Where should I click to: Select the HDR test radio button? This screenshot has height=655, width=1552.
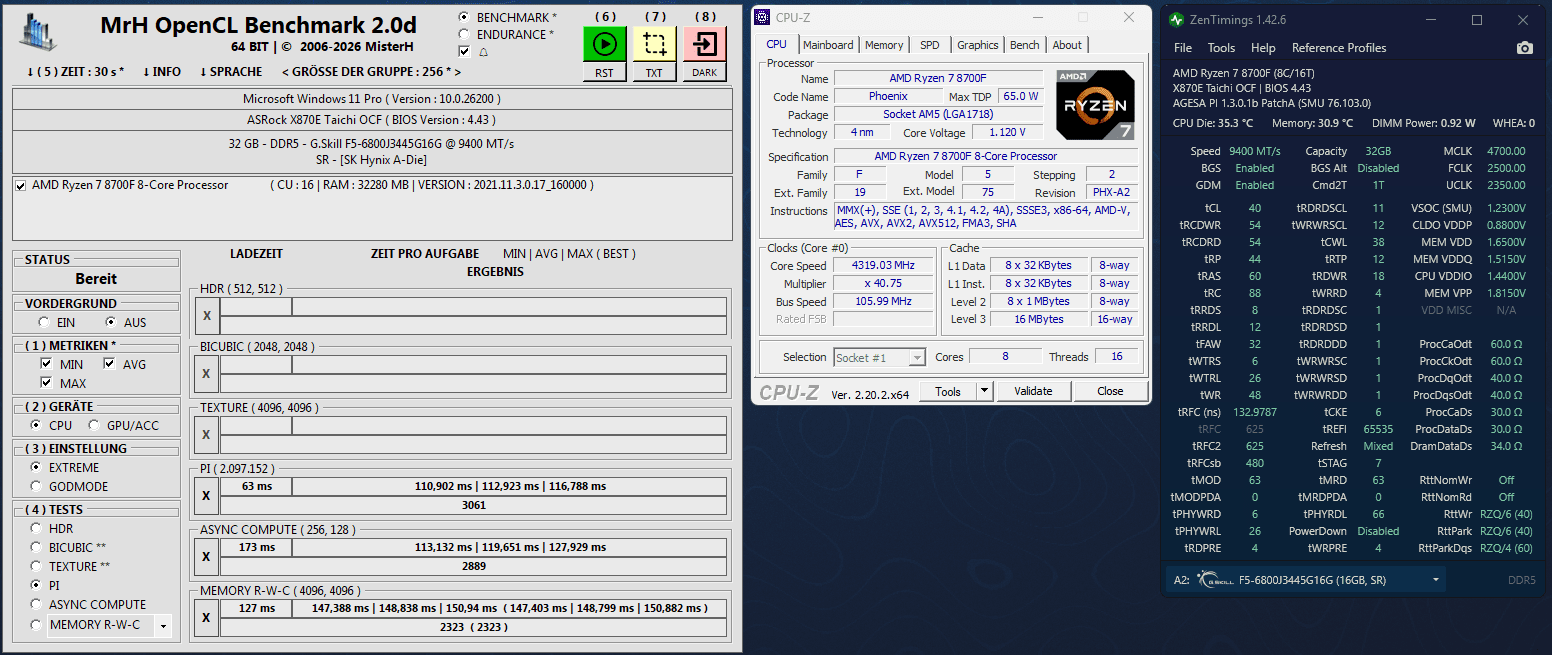(36, 528)
